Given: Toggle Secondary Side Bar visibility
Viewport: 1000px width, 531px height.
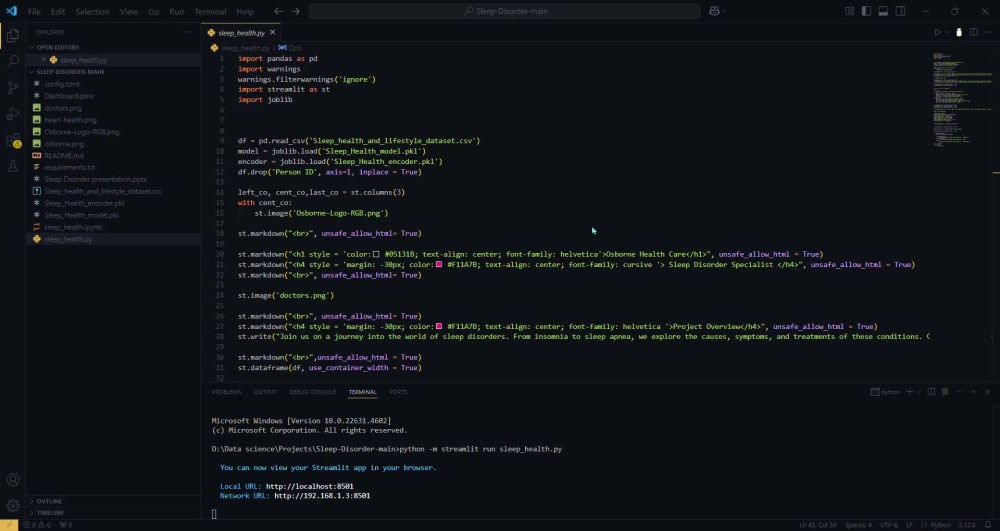Looking at the screenshot, I should (x=900, y=11).
